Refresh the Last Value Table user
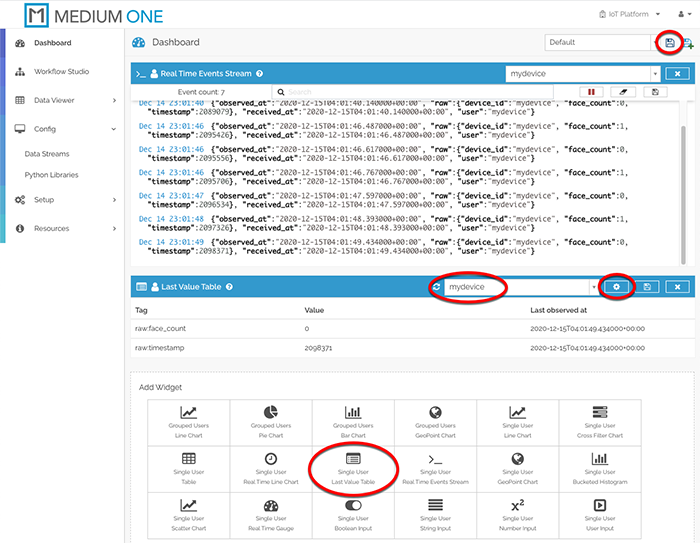Image resolution: width=700 pixels, height=543 pixels. point(436,287)
